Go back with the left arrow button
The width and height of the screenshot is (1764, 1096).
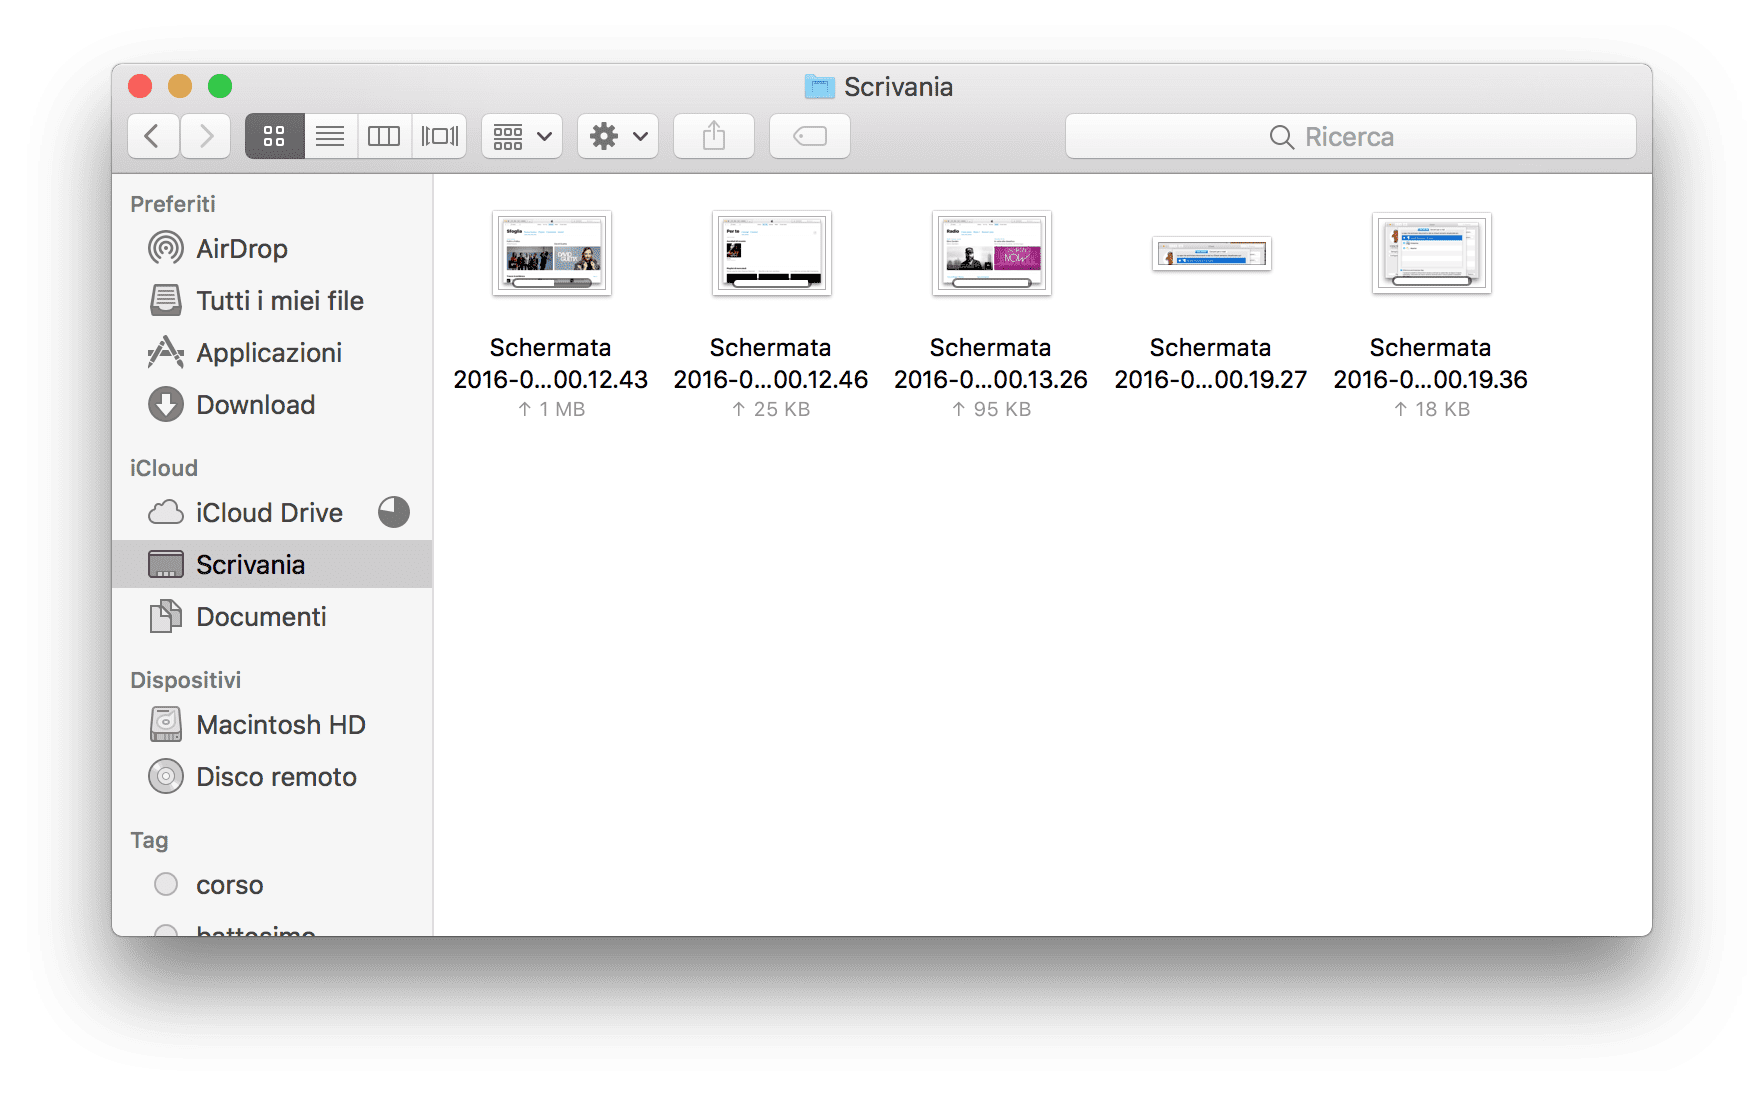[x=153, y=136]
